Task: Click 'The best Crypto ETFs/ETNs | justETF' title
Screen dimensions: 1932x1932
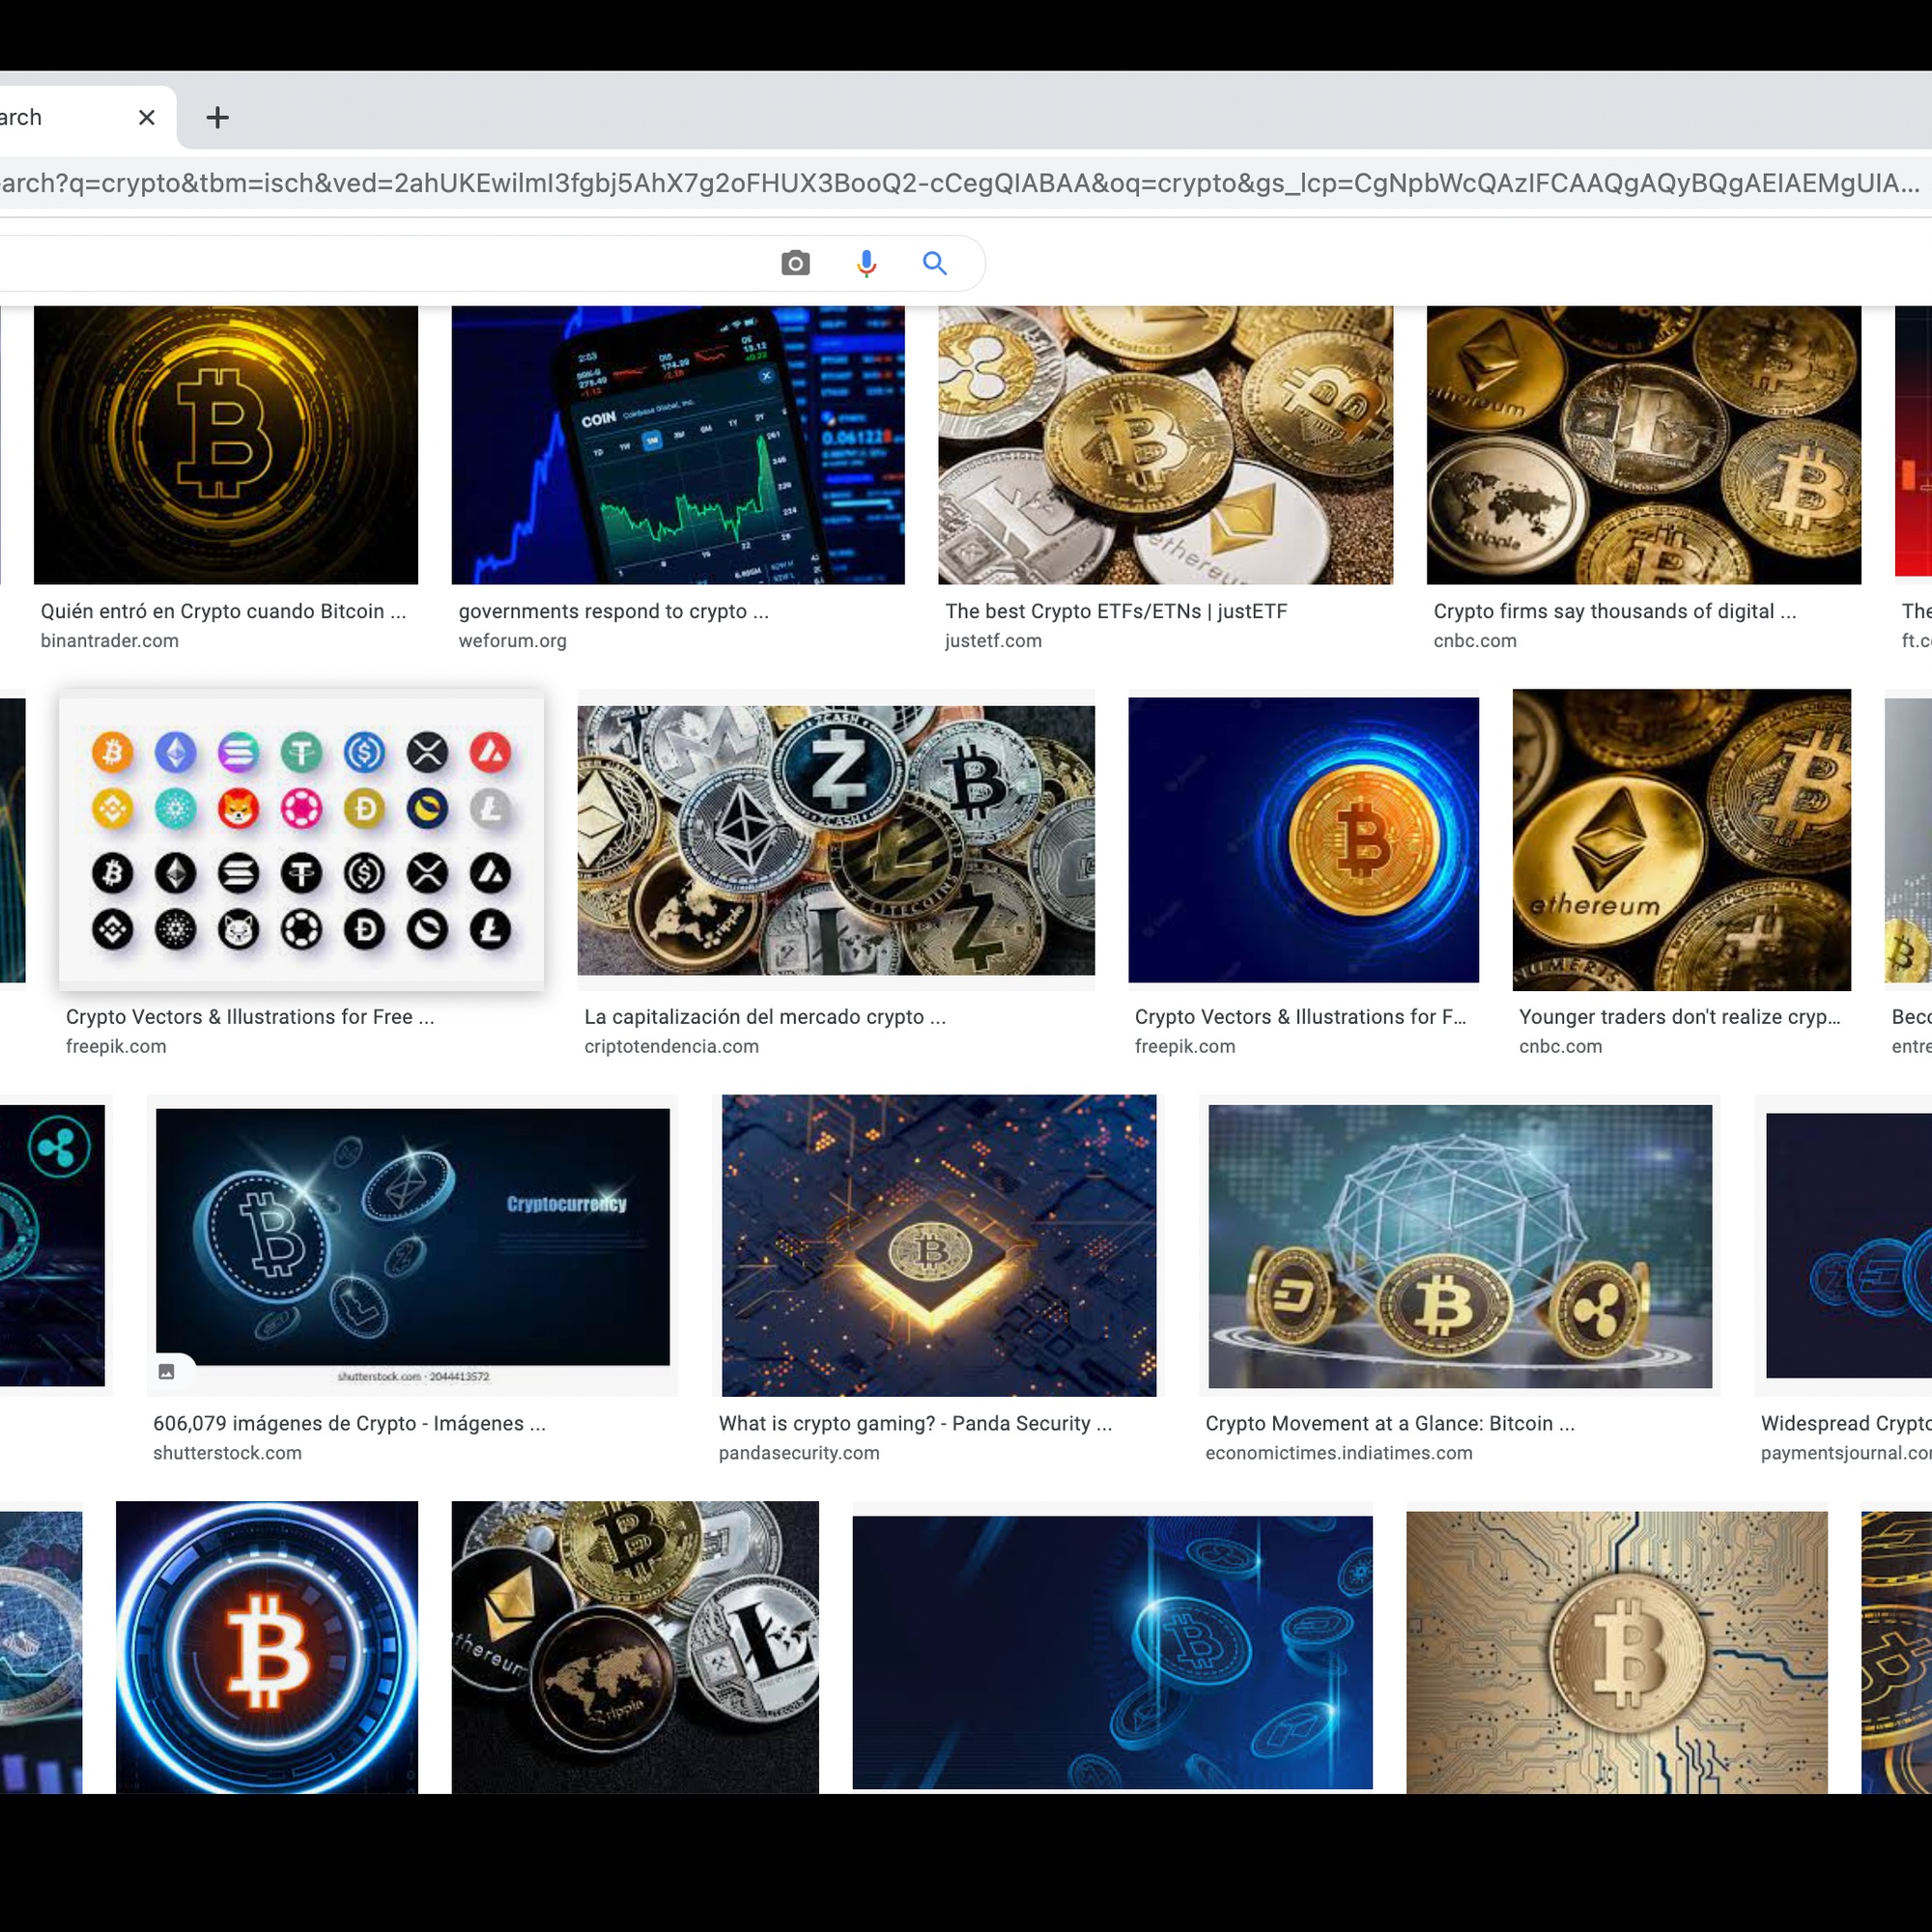Action: point(1116,611)
